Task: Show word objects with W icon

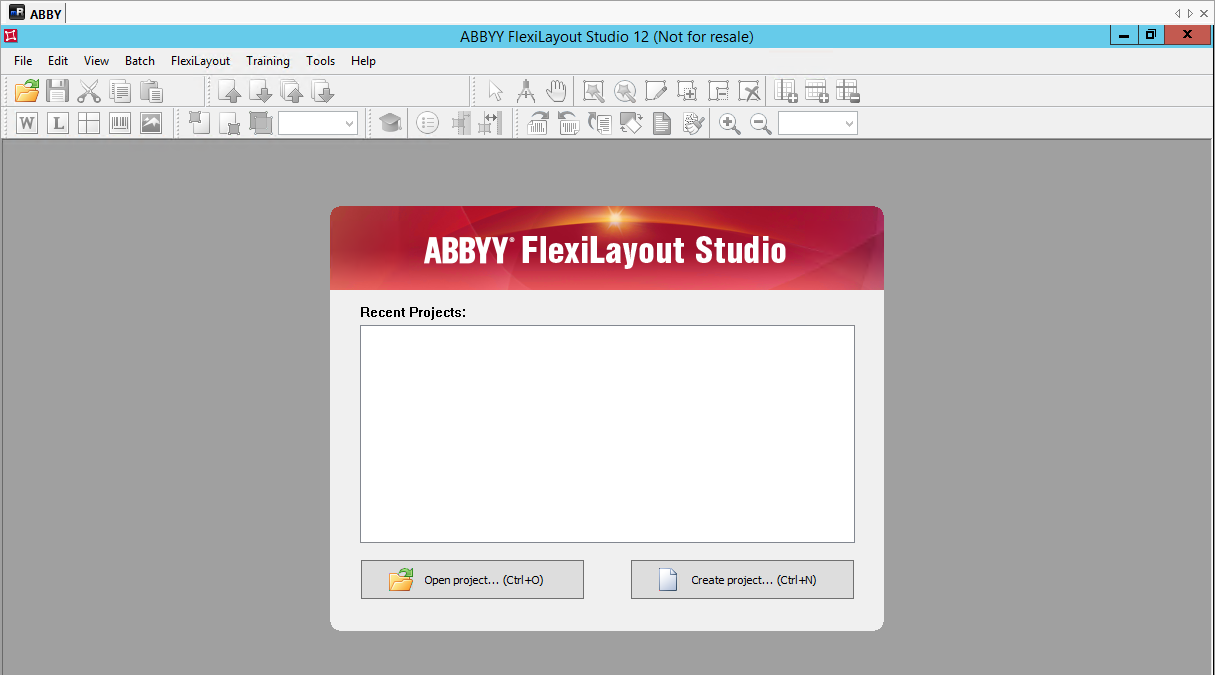Action: [27, 123]
